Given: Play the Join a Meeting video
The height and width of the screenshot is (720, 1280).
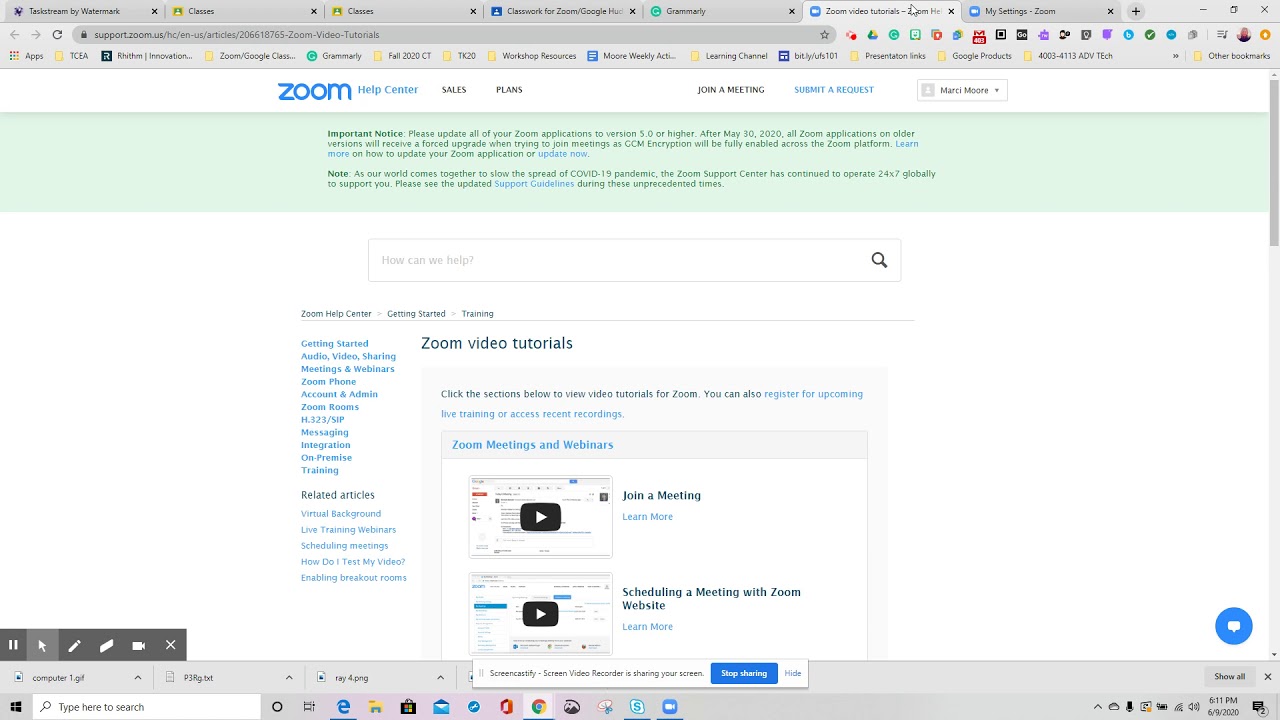Looking at the screenshot, I should coord(540,517).
